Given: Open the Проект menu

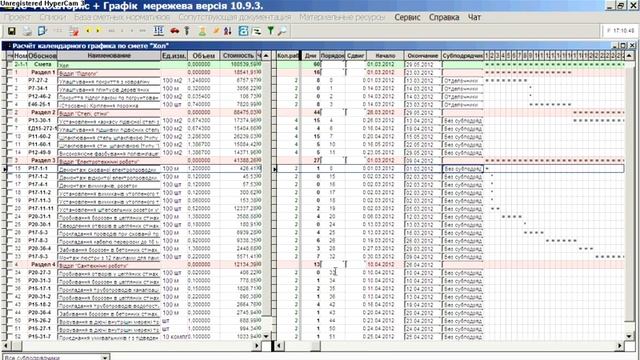Looking at the screenshot, I should pos(17,17).
